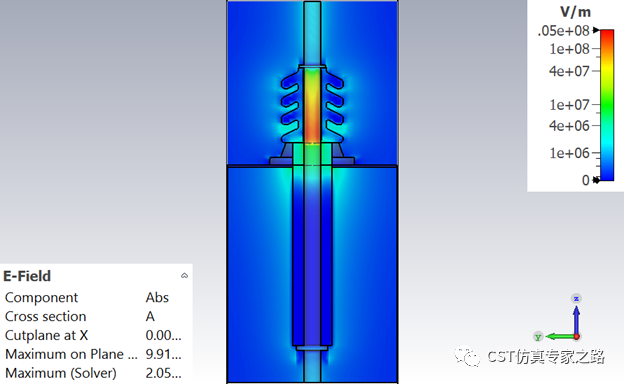Screen dimensions: 624x384
Task: Click the Maximum (Solver) value
Action: 164,373
